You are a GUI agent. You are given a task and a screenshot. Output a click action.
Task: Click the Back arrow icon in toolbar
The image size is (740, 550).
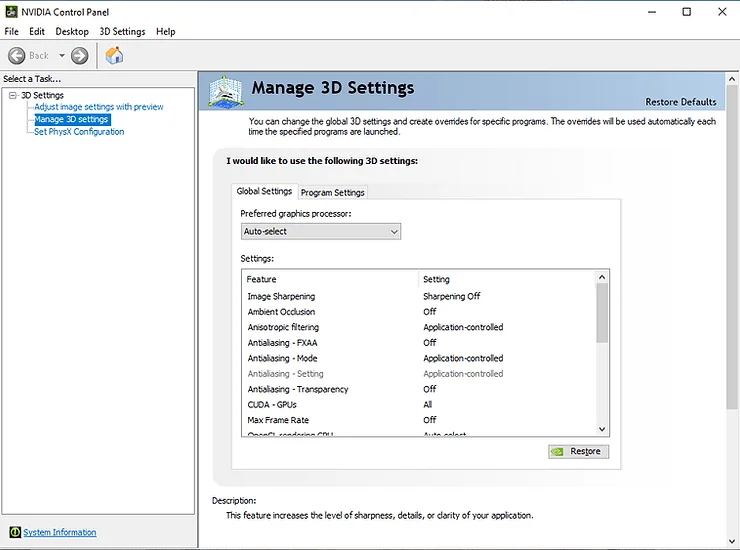pos(17,56)
